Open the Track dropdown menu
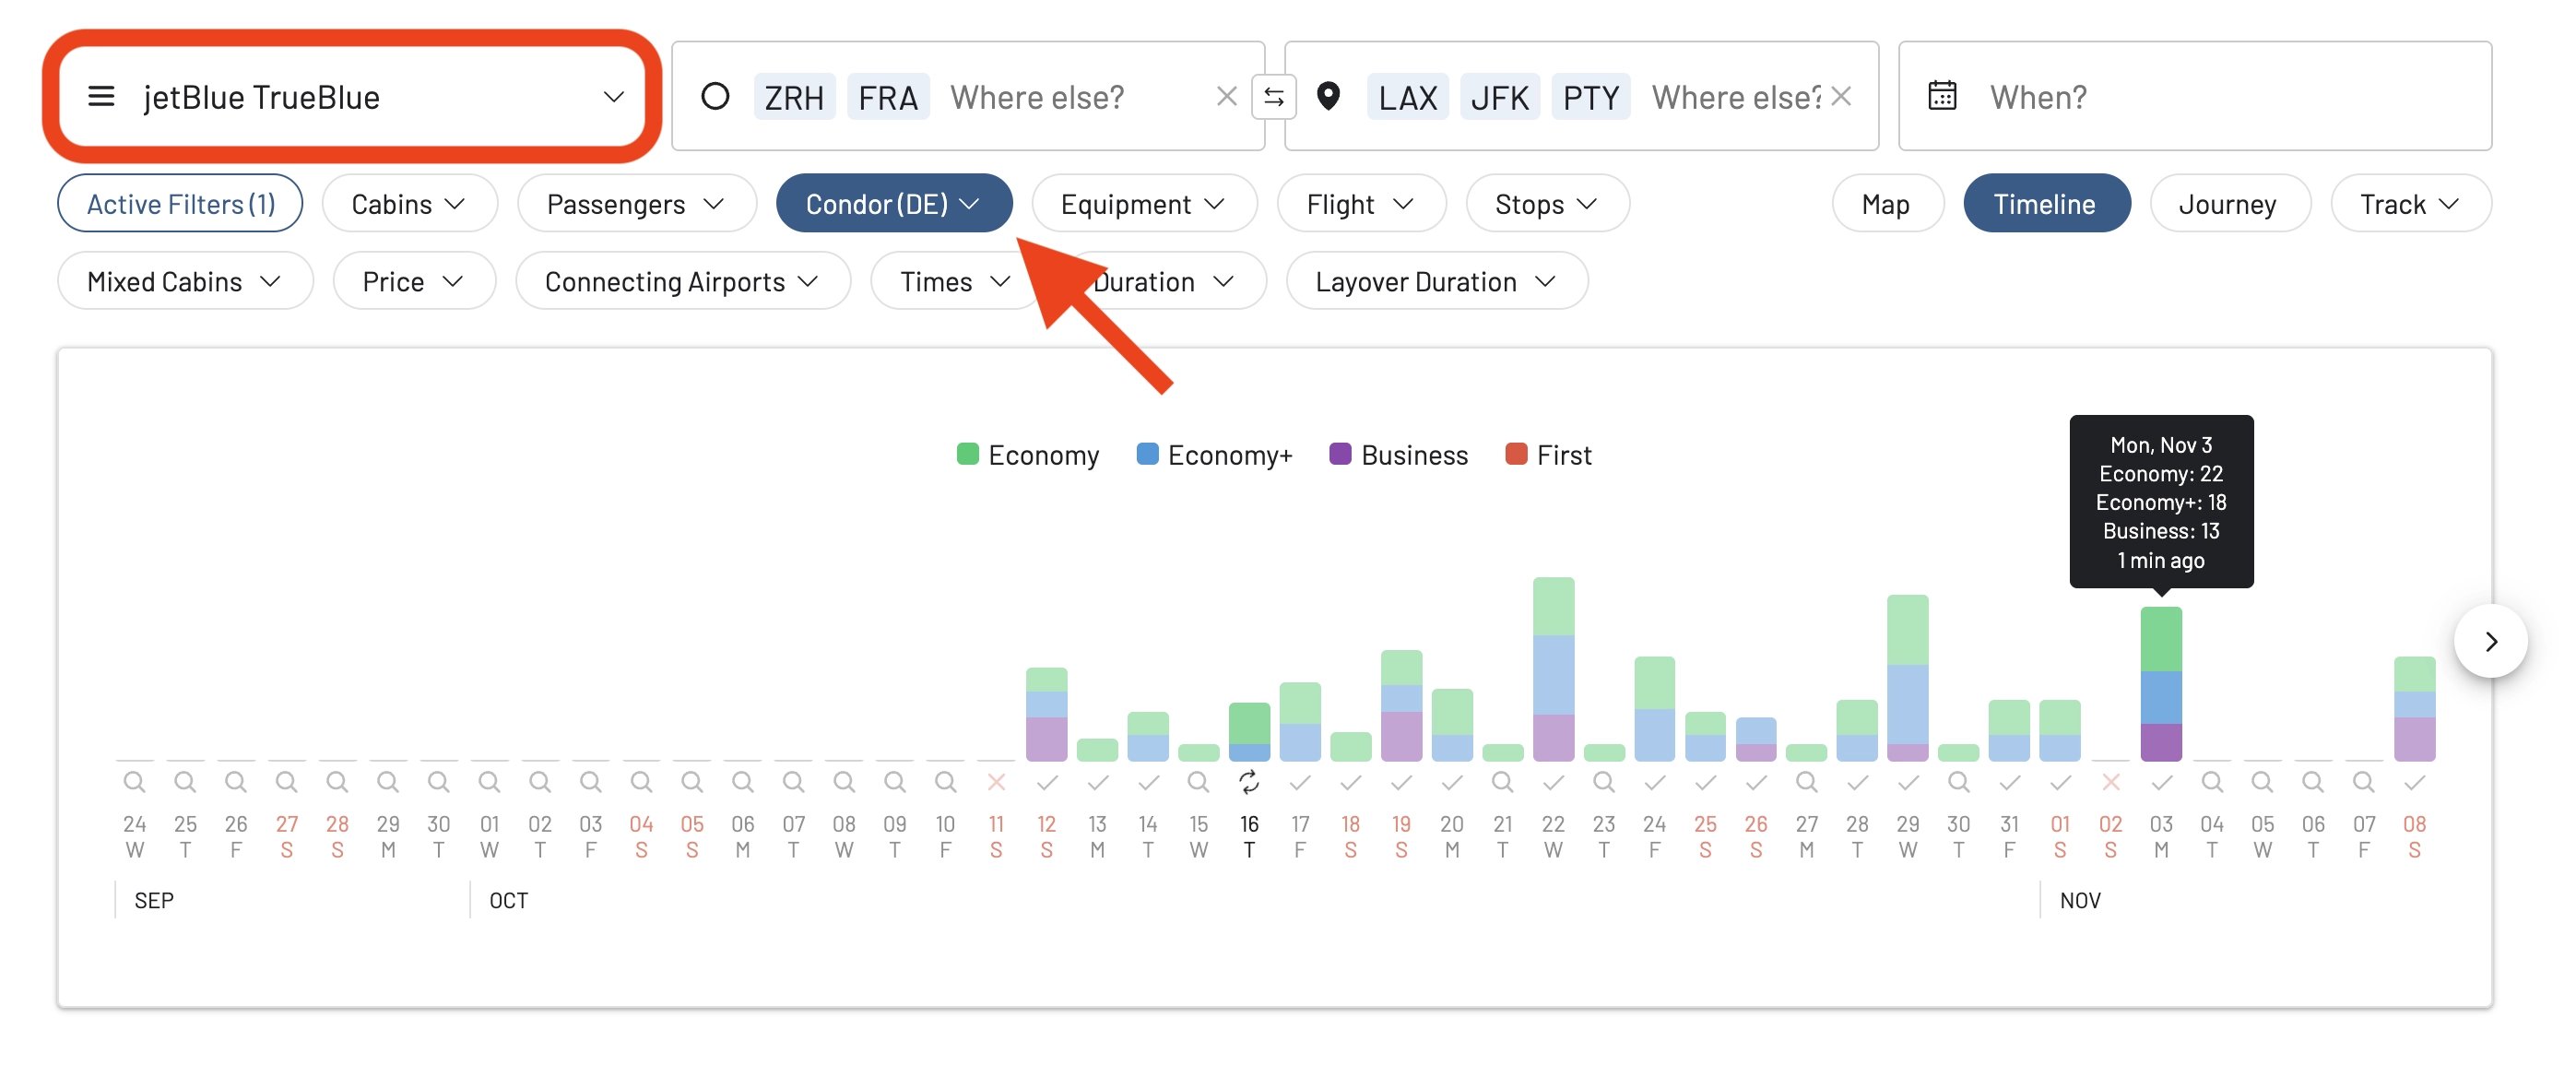Image resolution: width=2576 pixels, height=1077 pixels. point(2410,204)
